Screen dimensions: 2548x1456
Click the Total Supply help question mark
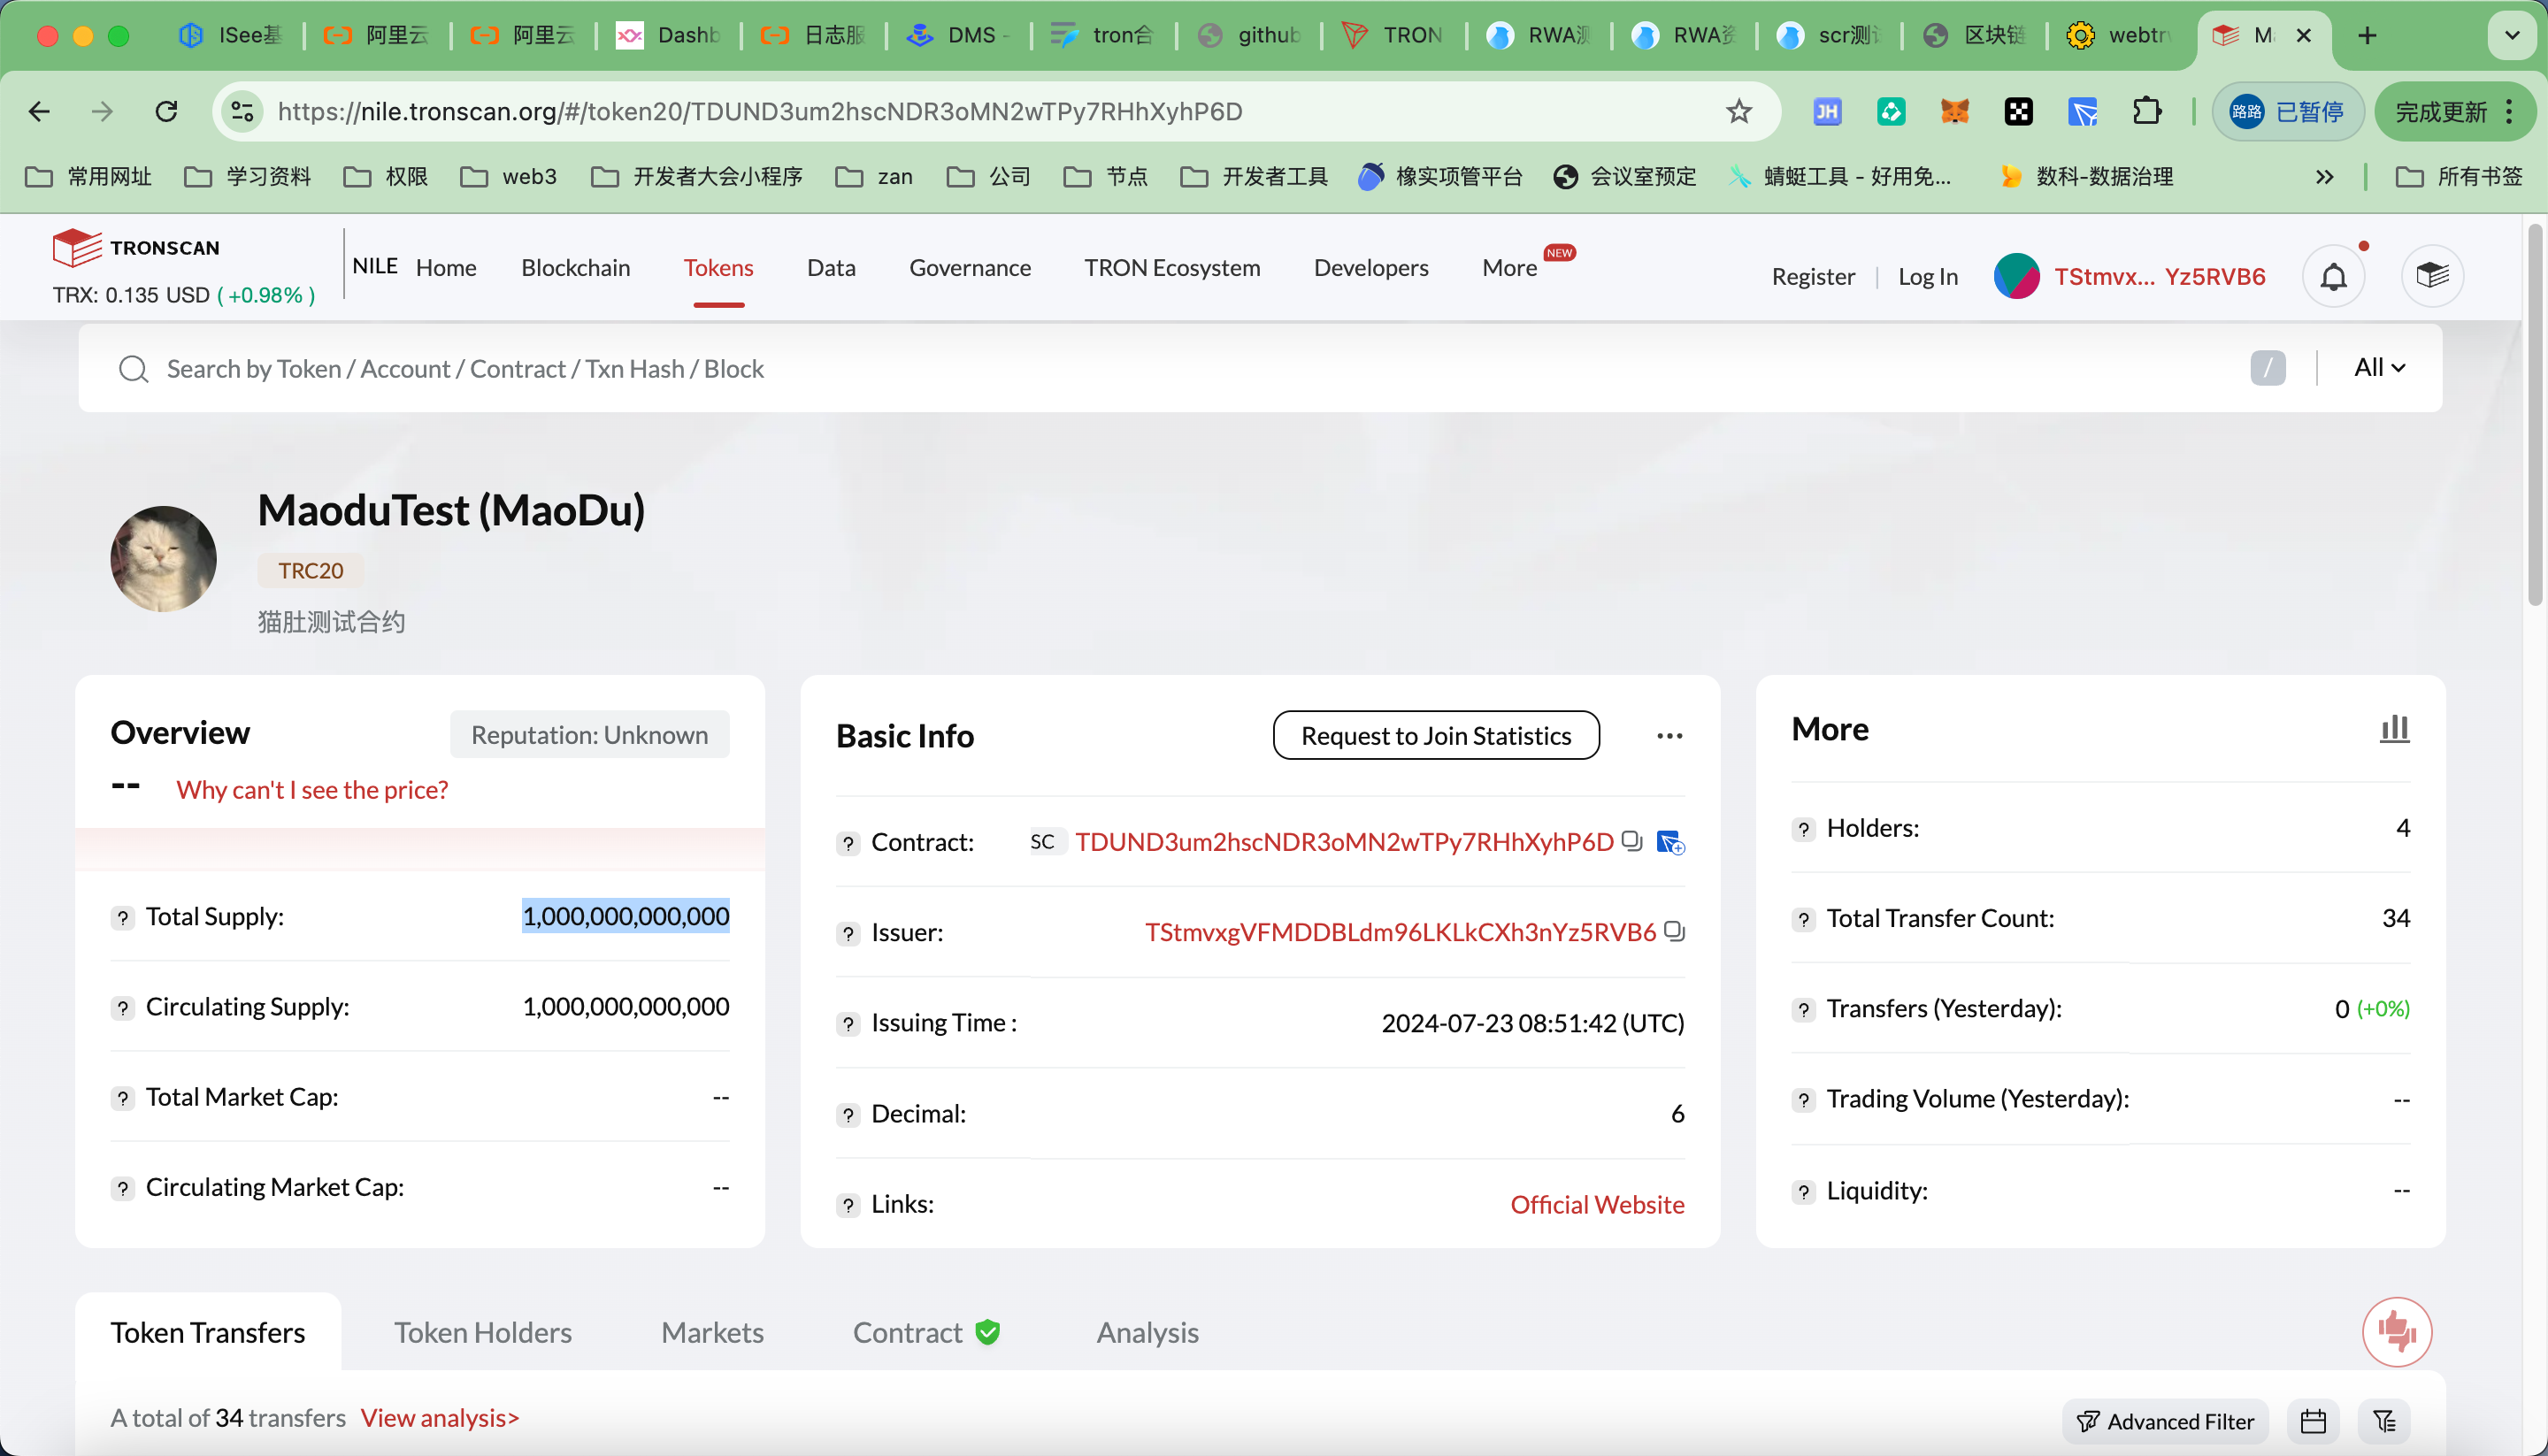click(x=123, y=917)
